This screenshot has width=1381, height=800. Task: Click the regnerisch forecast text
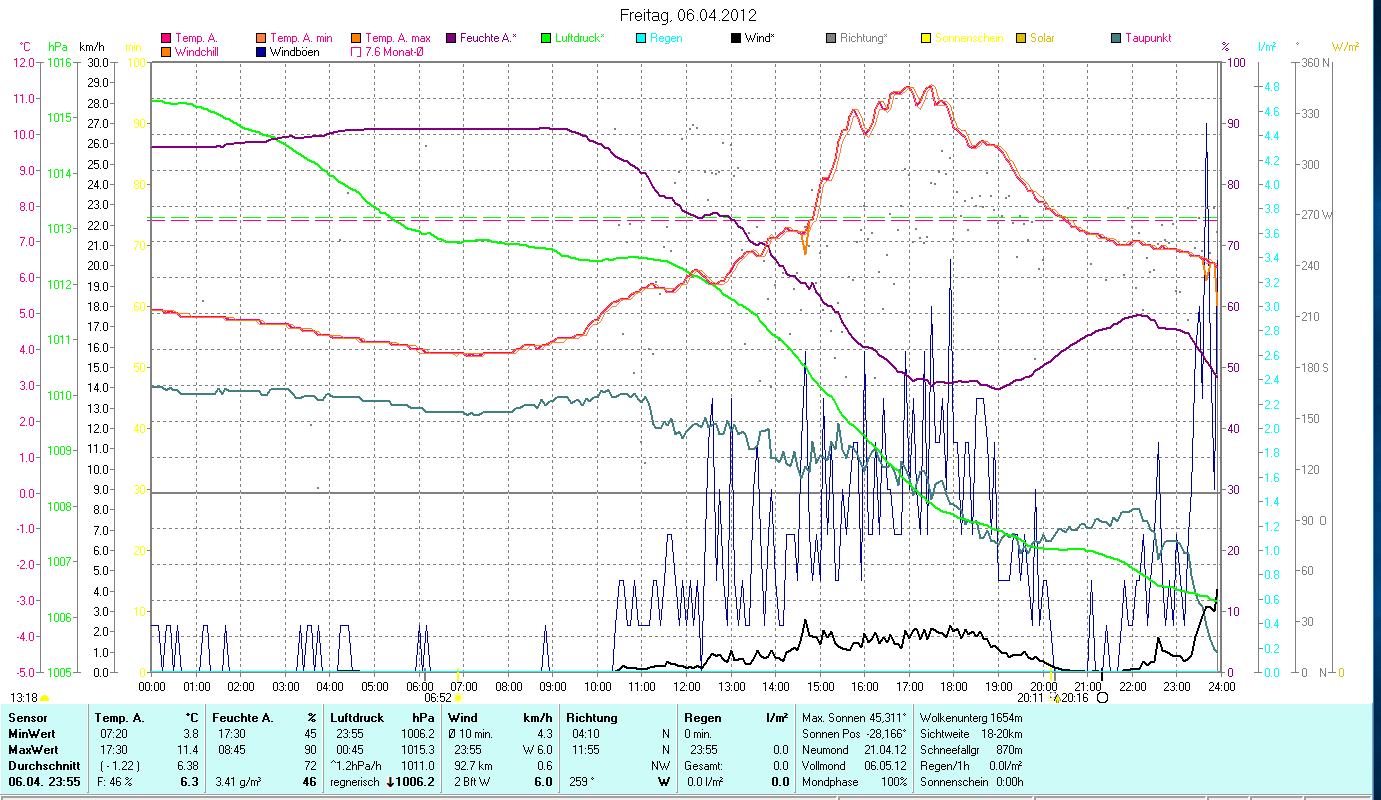(354, 782)
